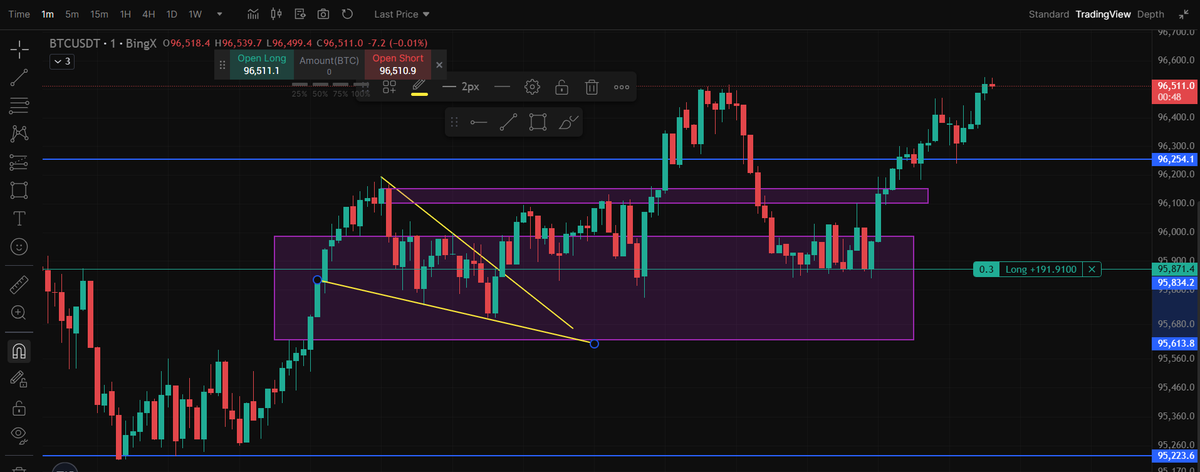This screenshot has height=472, width=1200.
Task: Expand more timeframes dropdown arrow
Action: [219, 15]
